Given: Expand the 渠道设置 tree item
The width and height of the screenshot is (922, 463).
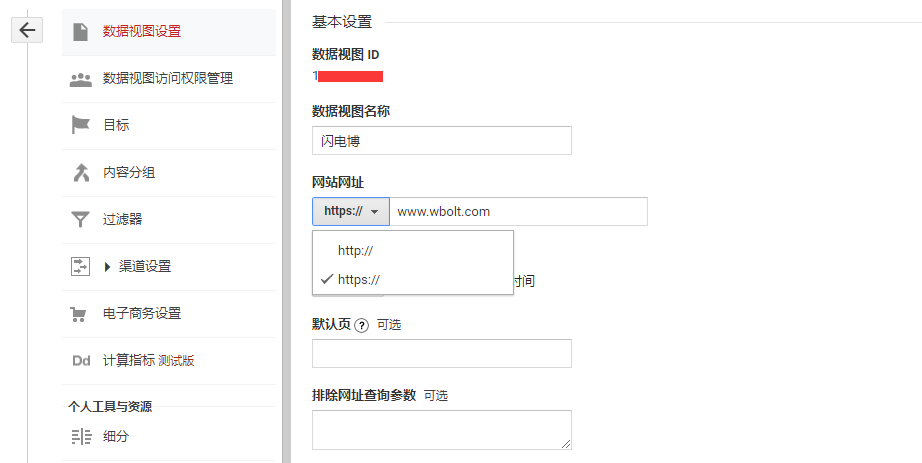Looking at the screenshot, I should click(x=107, y=267).
